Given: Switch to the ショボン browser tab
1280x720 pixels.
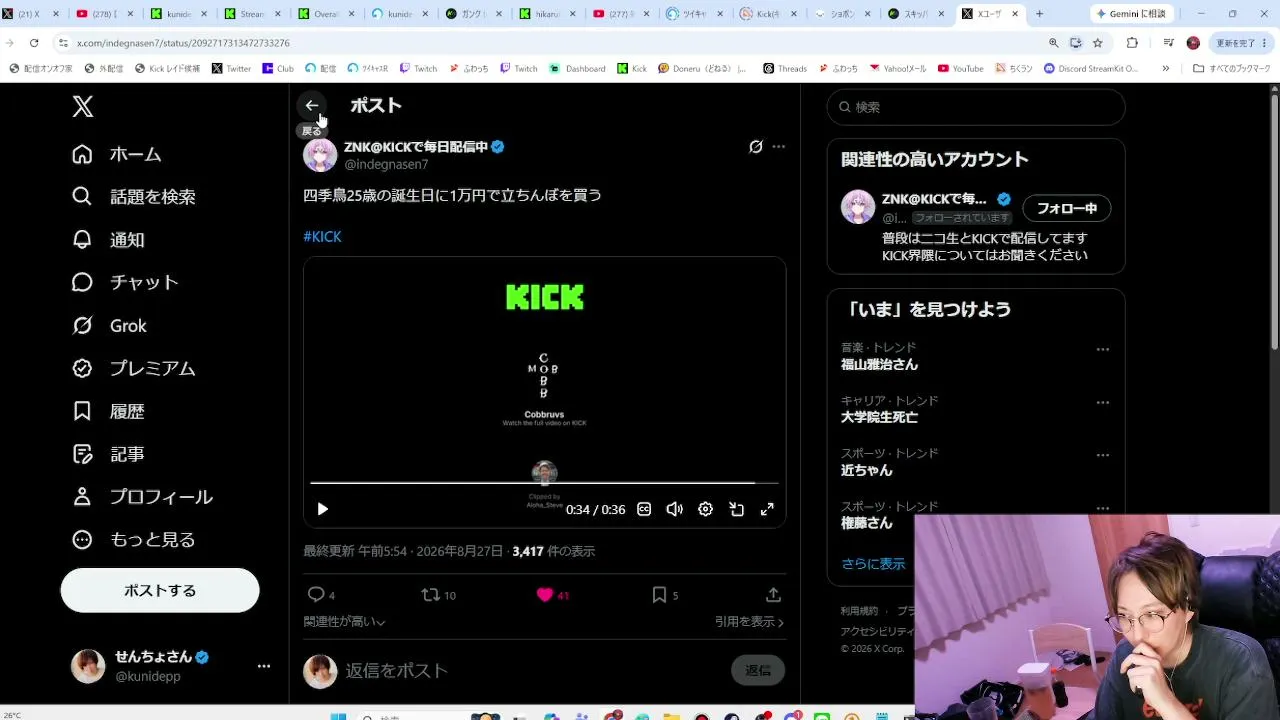Looking at the screenshot, I should pos(842,14).
